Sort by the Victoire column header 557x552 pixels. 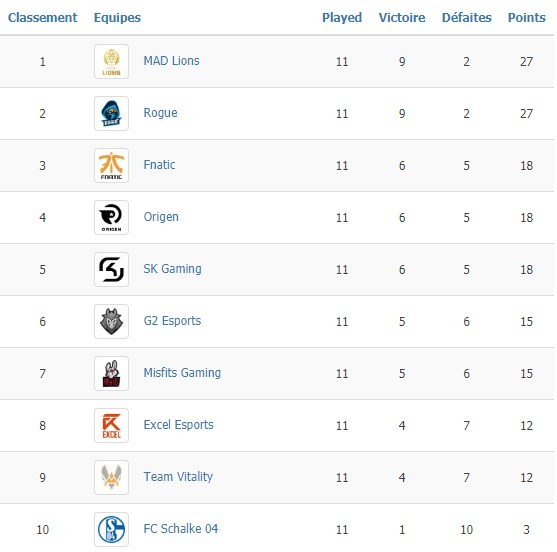pyautogui.click(x=402, y=17)
